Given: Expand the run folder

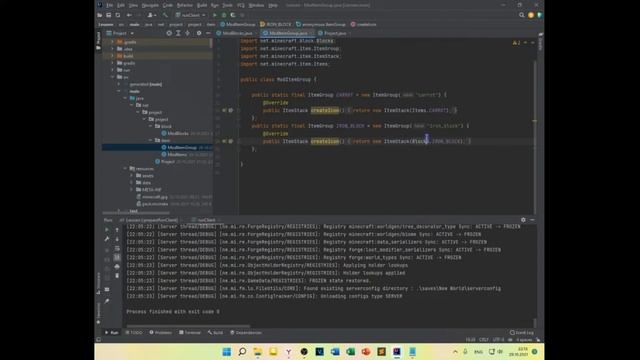Looking at the screenshot, I should point(113,70).
